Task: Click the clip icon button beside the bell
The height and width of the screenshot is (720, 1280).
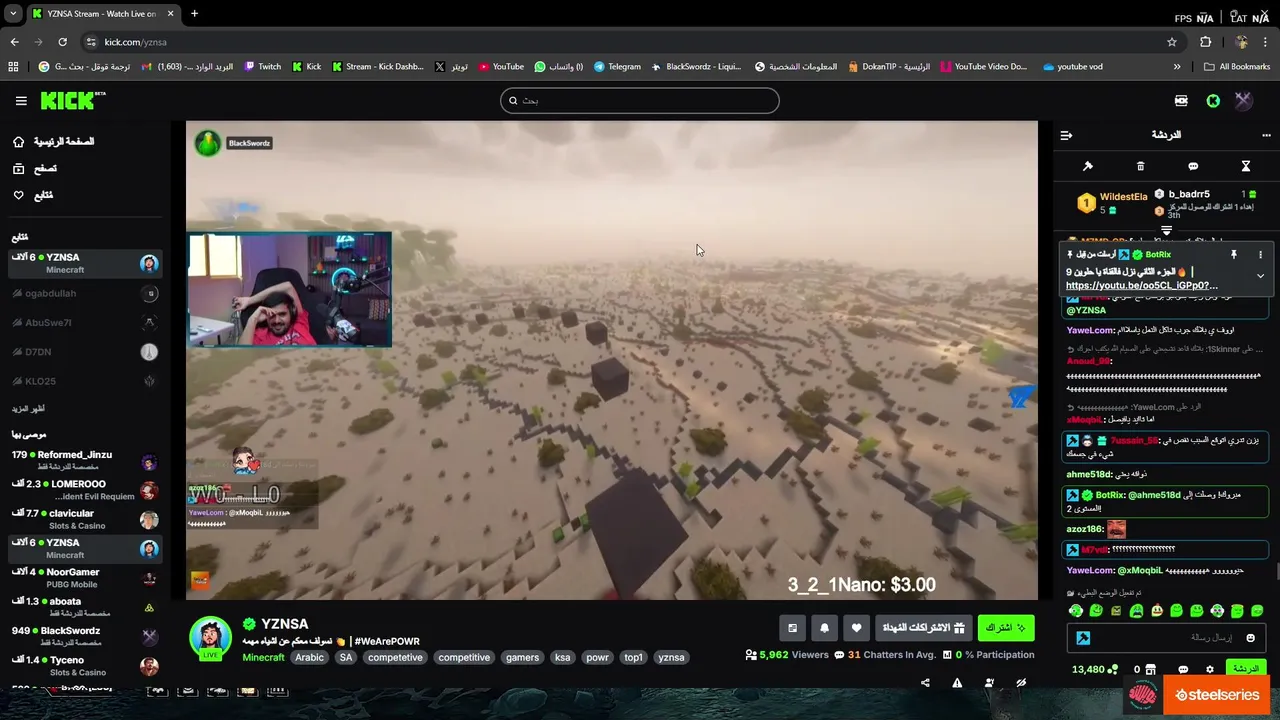Action: (x=792, y=628)
